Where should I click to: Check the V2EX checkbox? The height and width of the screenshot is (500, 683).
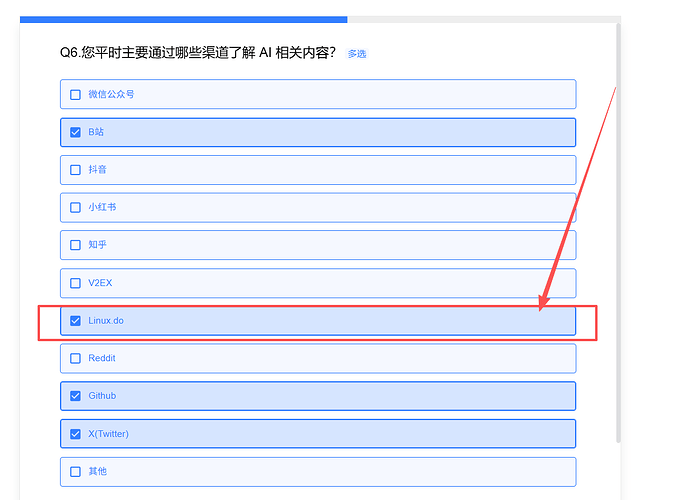(x=75, y=283)
